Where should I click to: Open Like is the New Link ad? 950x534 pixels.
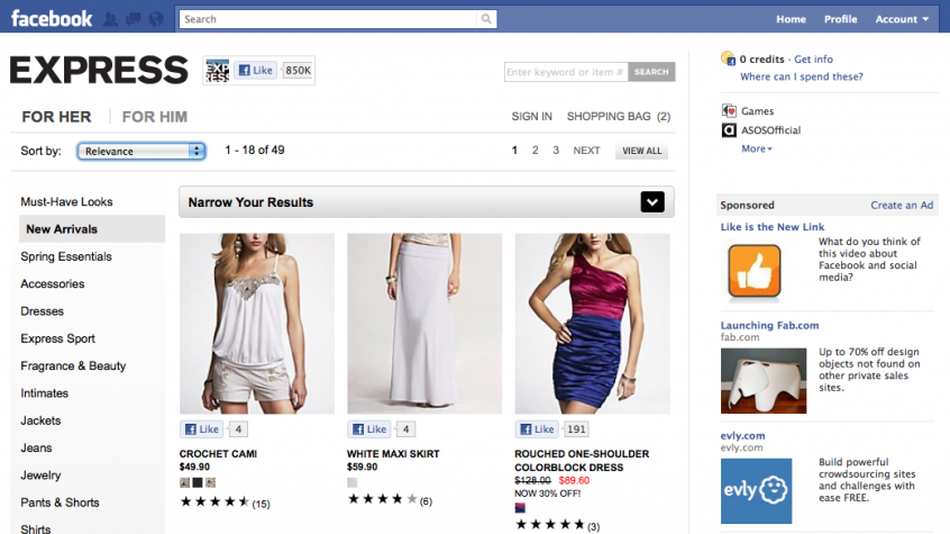[772, 227]
